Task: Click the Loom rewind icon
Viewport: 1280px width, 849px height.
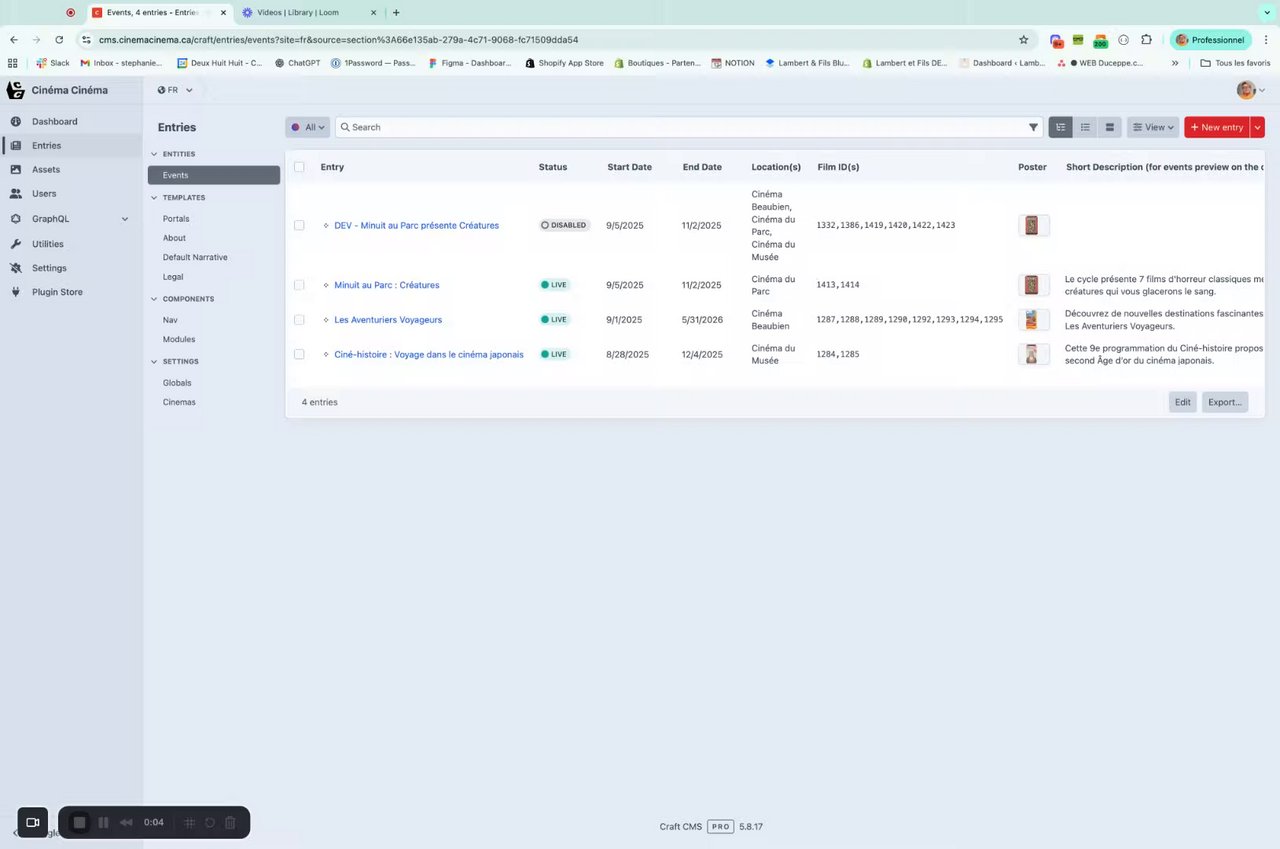Action: pos(126,822)
